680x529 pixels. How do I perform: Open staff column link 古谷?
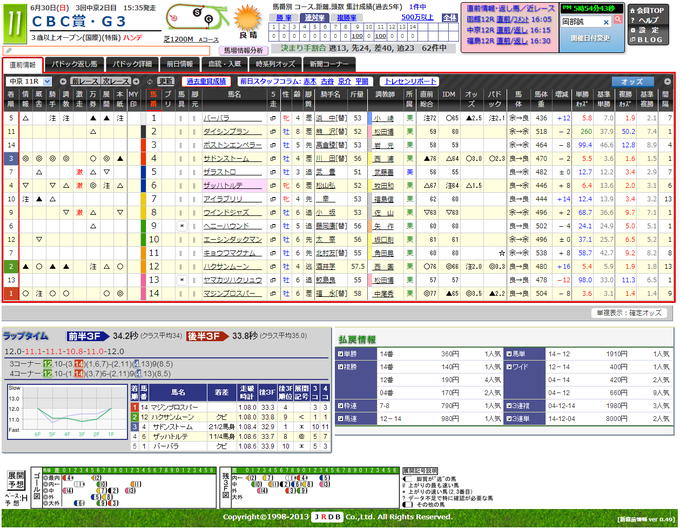click(x=327, y=82)
